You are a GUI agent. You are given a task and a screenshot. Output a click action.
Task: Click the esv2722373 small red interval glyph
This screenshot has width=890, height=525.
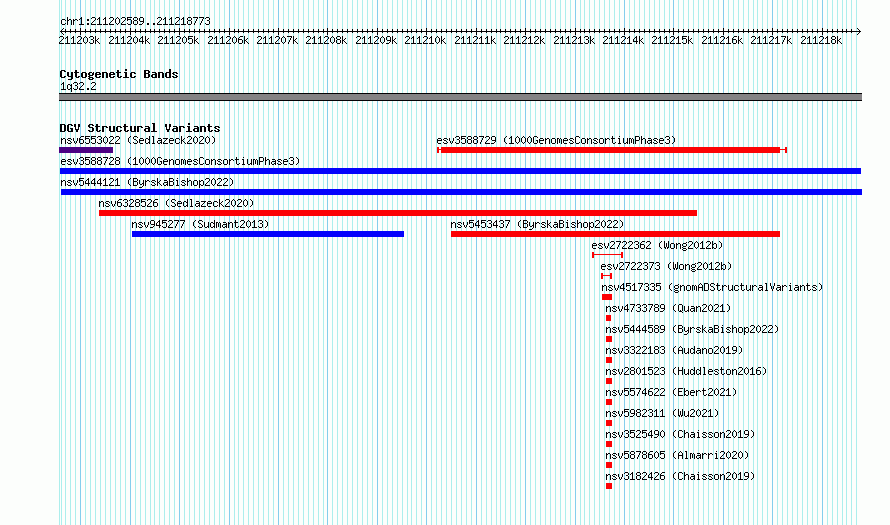[607, 276]
